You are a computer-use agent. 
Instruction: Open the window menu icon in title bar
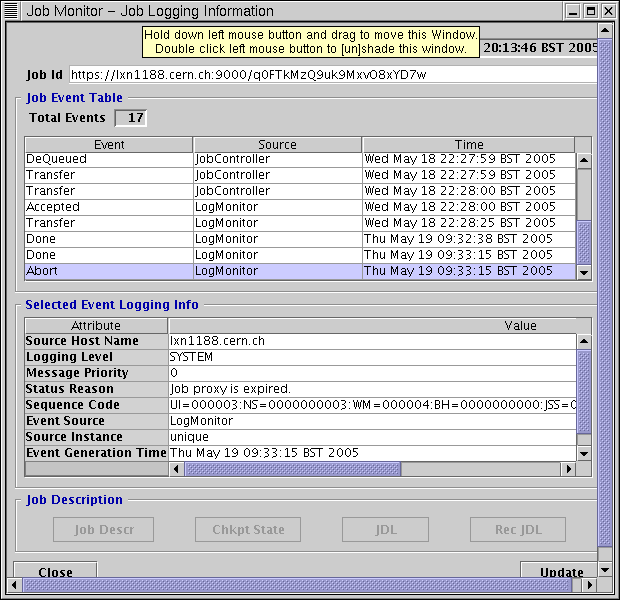pyautogui.click(x=11, y=11)
